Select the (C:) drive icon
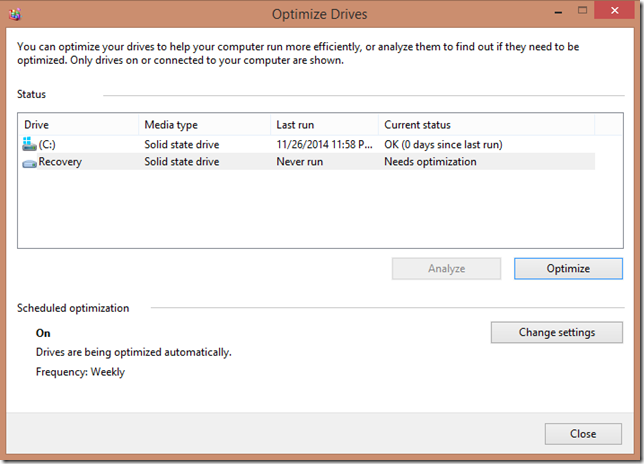Screen dimensions: 644x464 point(28,145)
